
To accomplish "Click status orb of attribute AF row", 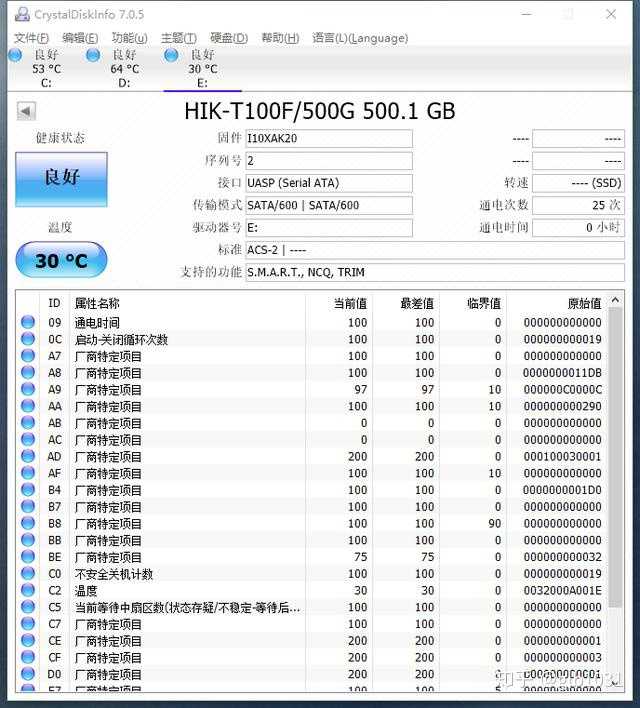I will [28, 473].
